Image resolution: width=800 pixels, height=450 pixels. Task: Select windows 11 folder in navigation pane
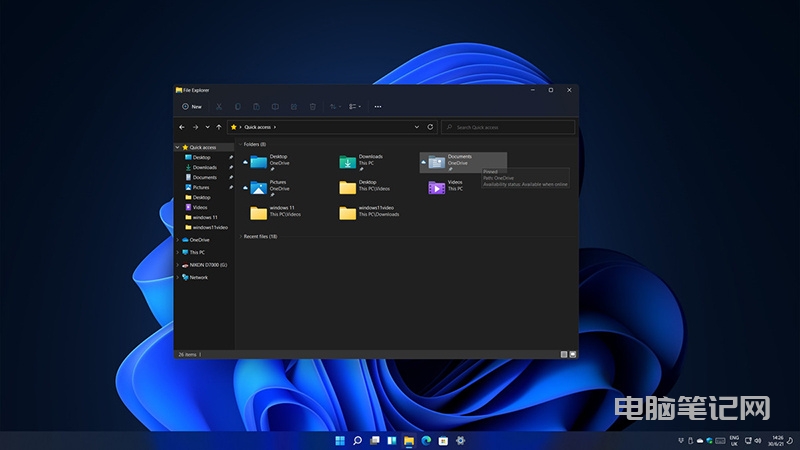204,217
